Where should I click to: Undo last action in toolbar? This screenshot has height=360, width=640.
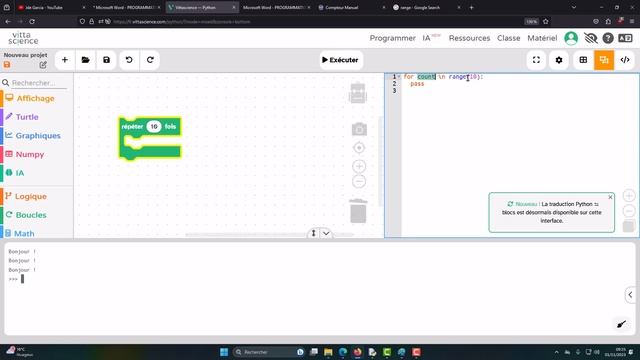[x=129, y=60]
